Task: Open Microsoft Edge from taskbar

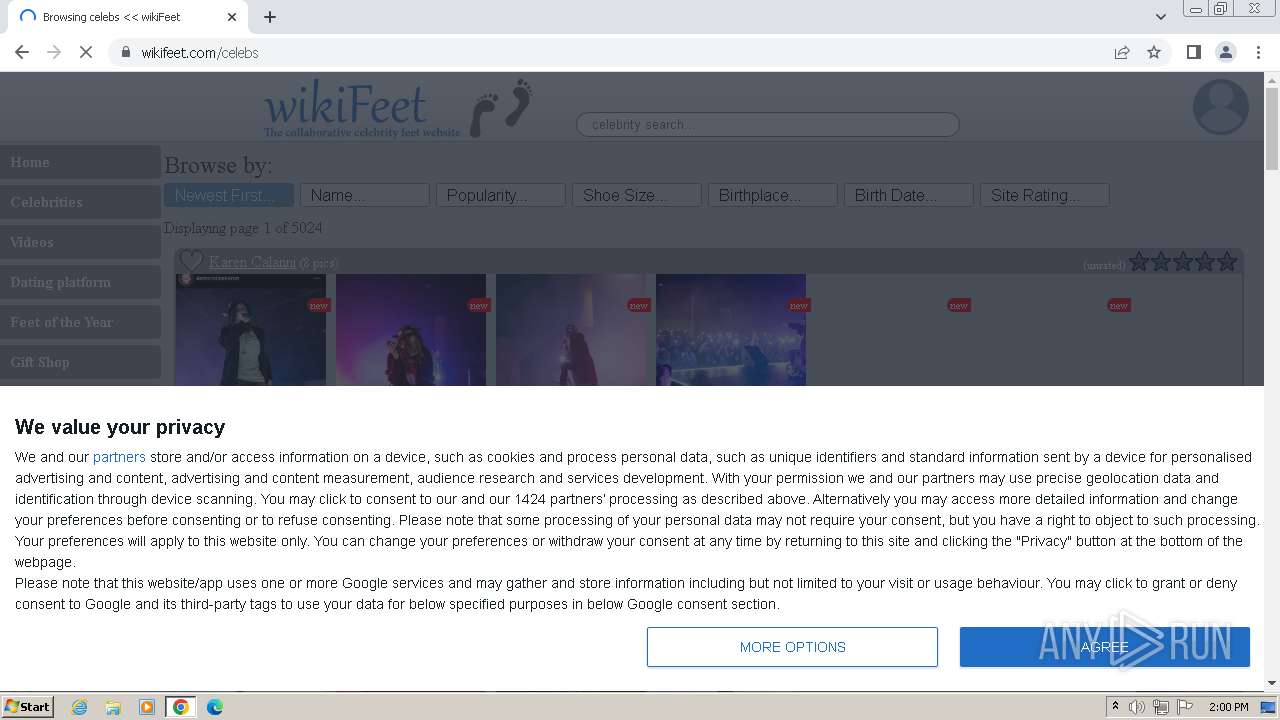Action: 215,707
